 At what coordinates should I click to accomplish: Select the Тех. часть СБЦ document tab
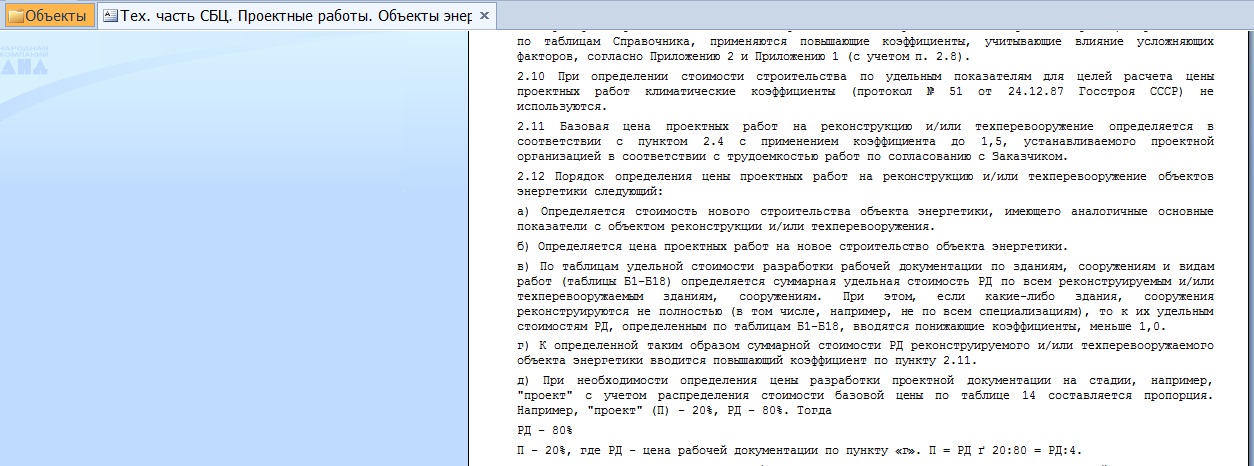[296, 15]
